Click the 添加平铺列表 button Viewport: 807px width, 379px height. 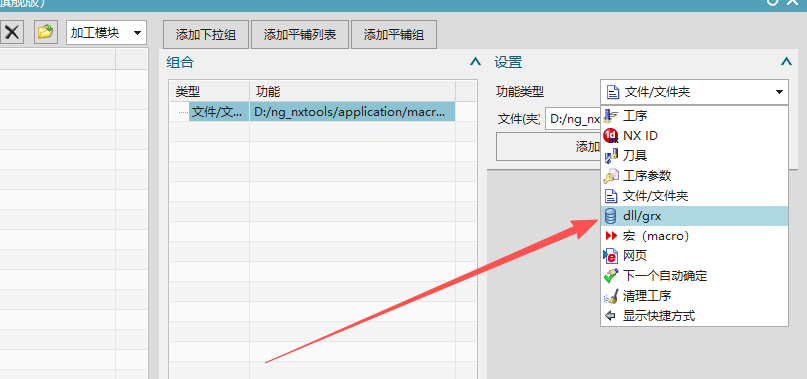(x=300, y=35)
